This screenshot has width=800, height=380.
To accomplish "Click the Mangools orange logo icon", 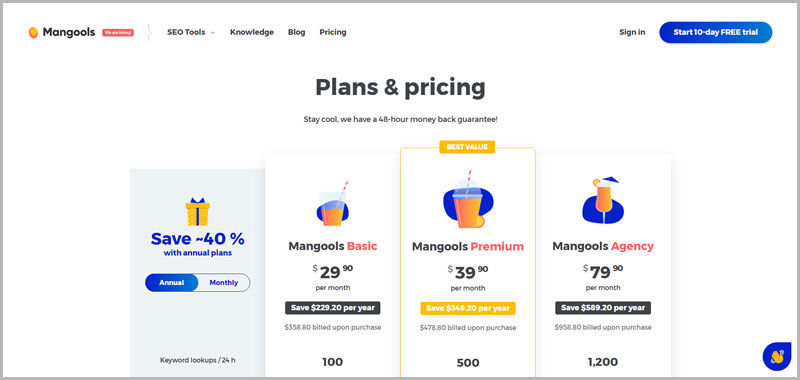I will tap(33, 32).
